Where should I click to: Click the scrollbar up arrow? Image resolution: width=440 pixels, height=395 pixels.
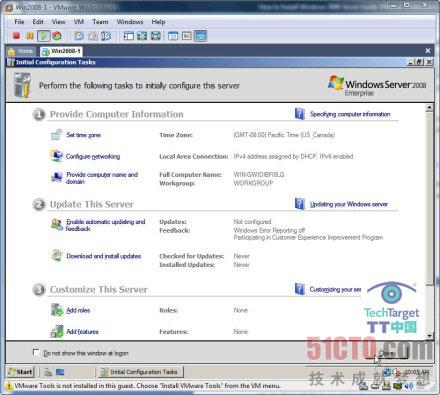pyautogui.click(x=429, y=107)
